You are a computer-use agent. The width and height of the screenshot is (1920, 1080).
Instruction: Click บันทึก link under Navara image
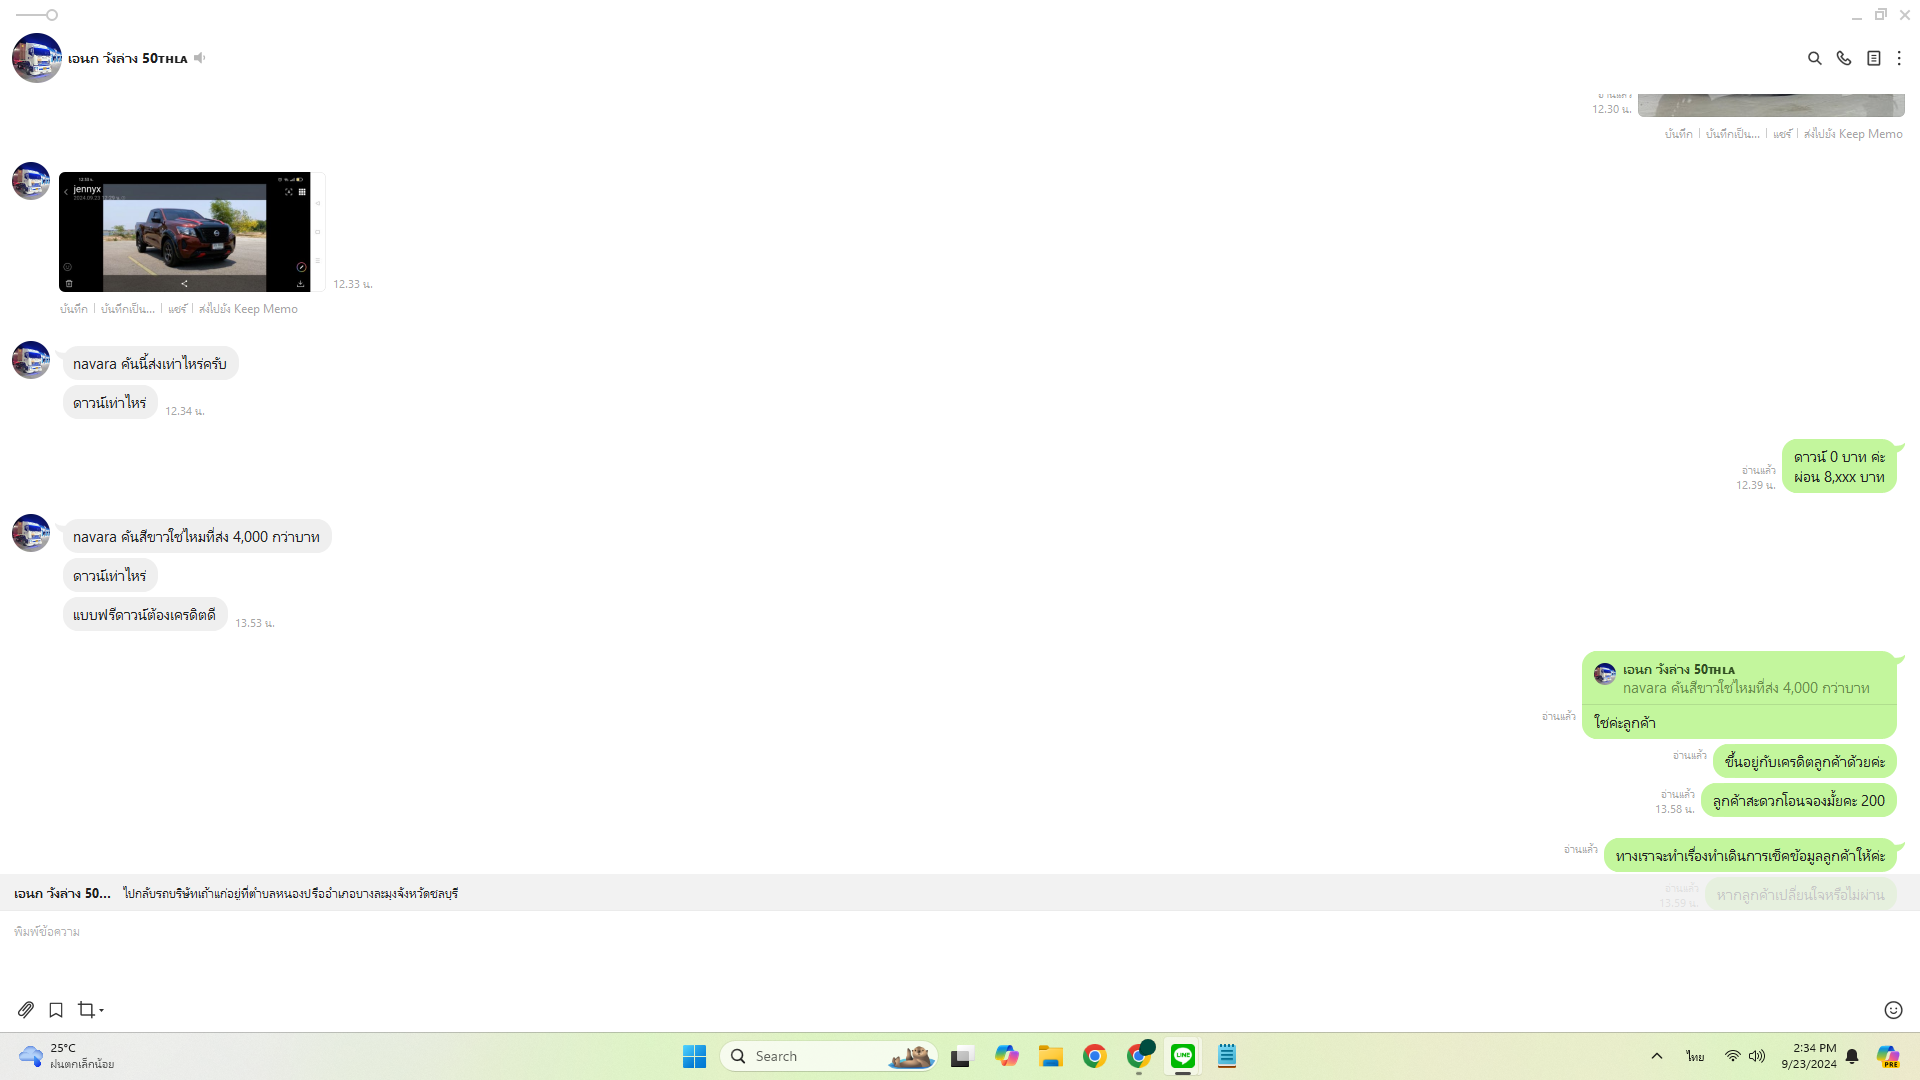click(x=73, y=309)
